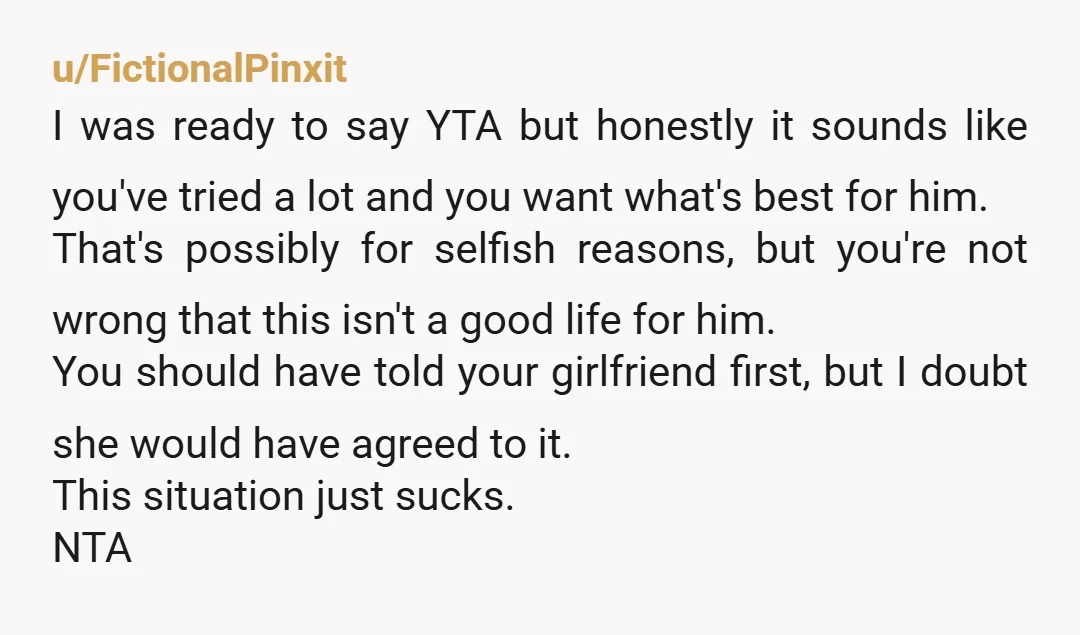This screenshot has width=1080, height=635.
Task: Click the word 'YTA' in the comment
Action: 464,127
